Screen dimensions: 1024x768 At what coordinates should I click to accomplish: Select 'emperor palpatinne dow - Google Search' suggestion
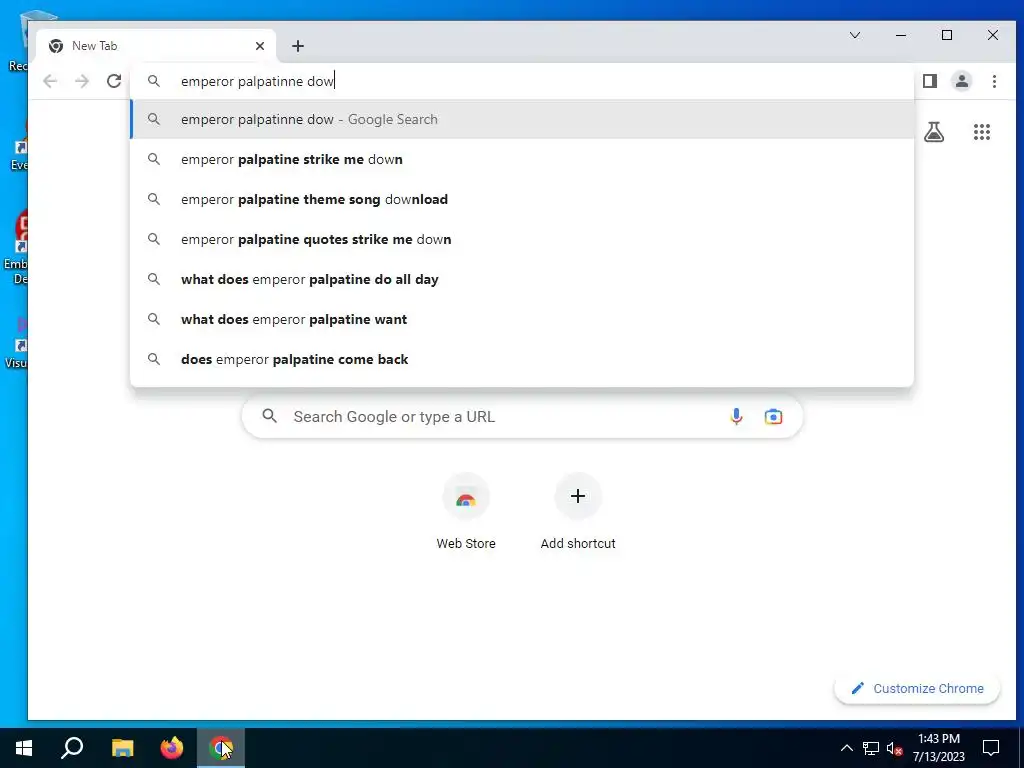pos(522,120)
